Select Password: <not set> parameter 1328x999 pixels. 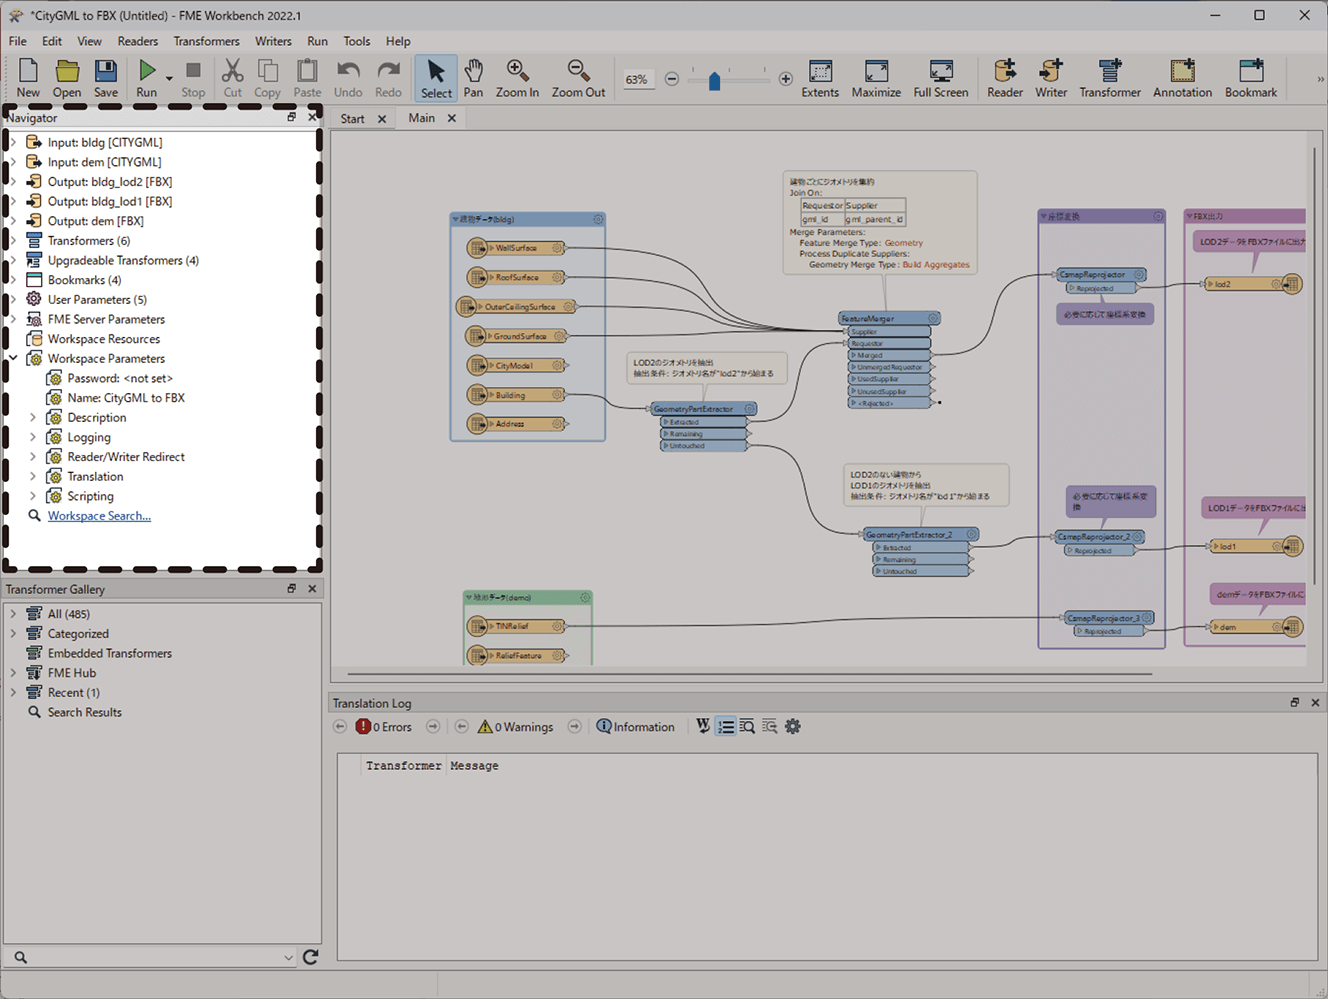click(x=120, y=378)
